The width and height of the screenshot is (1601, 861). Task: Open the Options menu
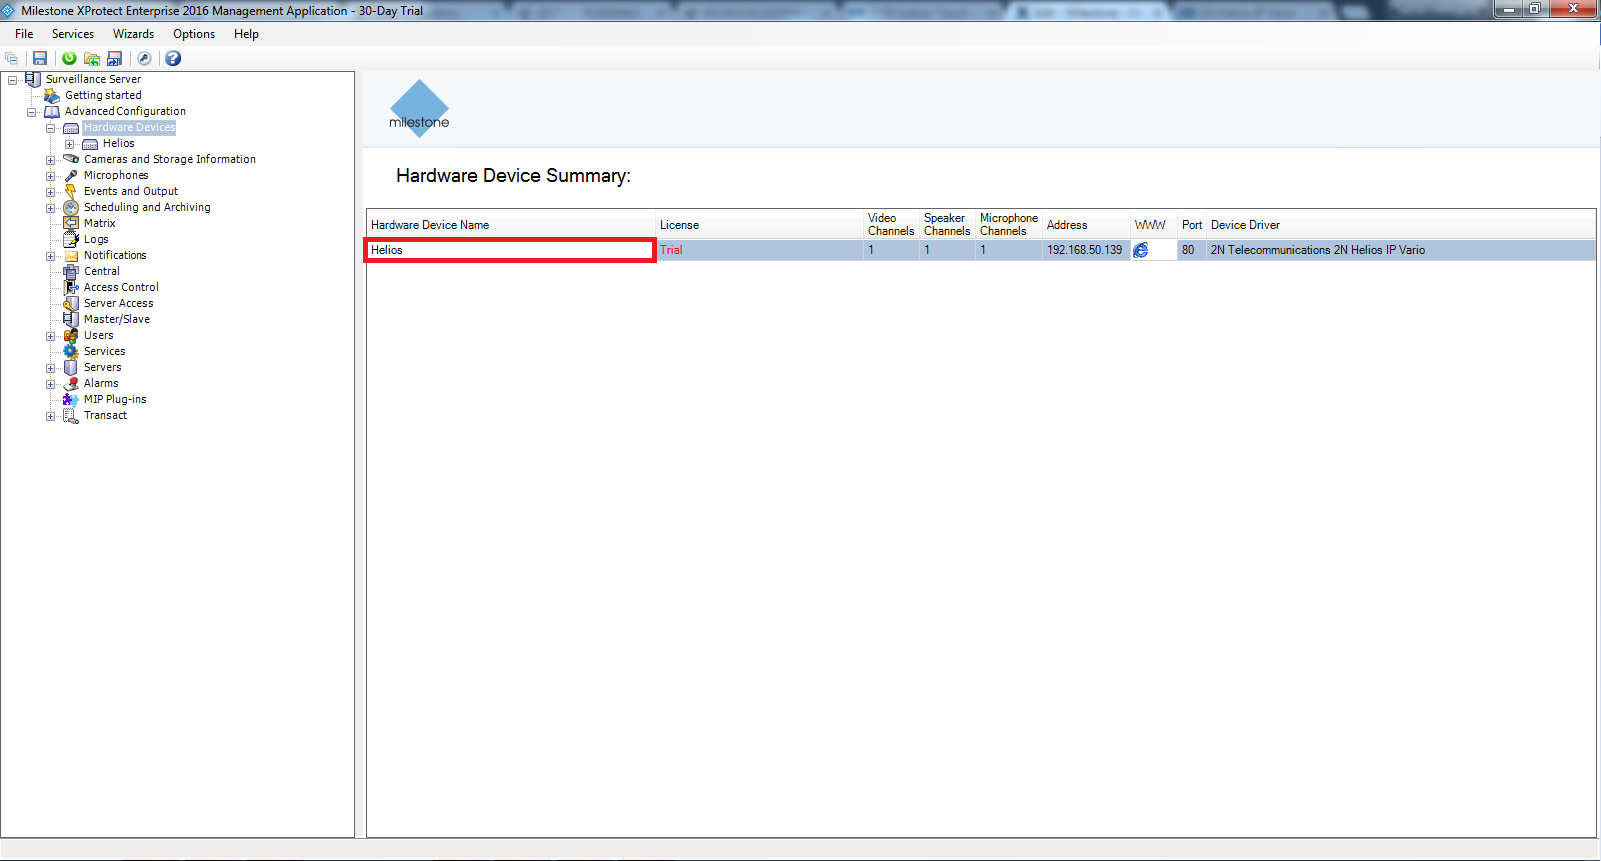coord(194,34)
